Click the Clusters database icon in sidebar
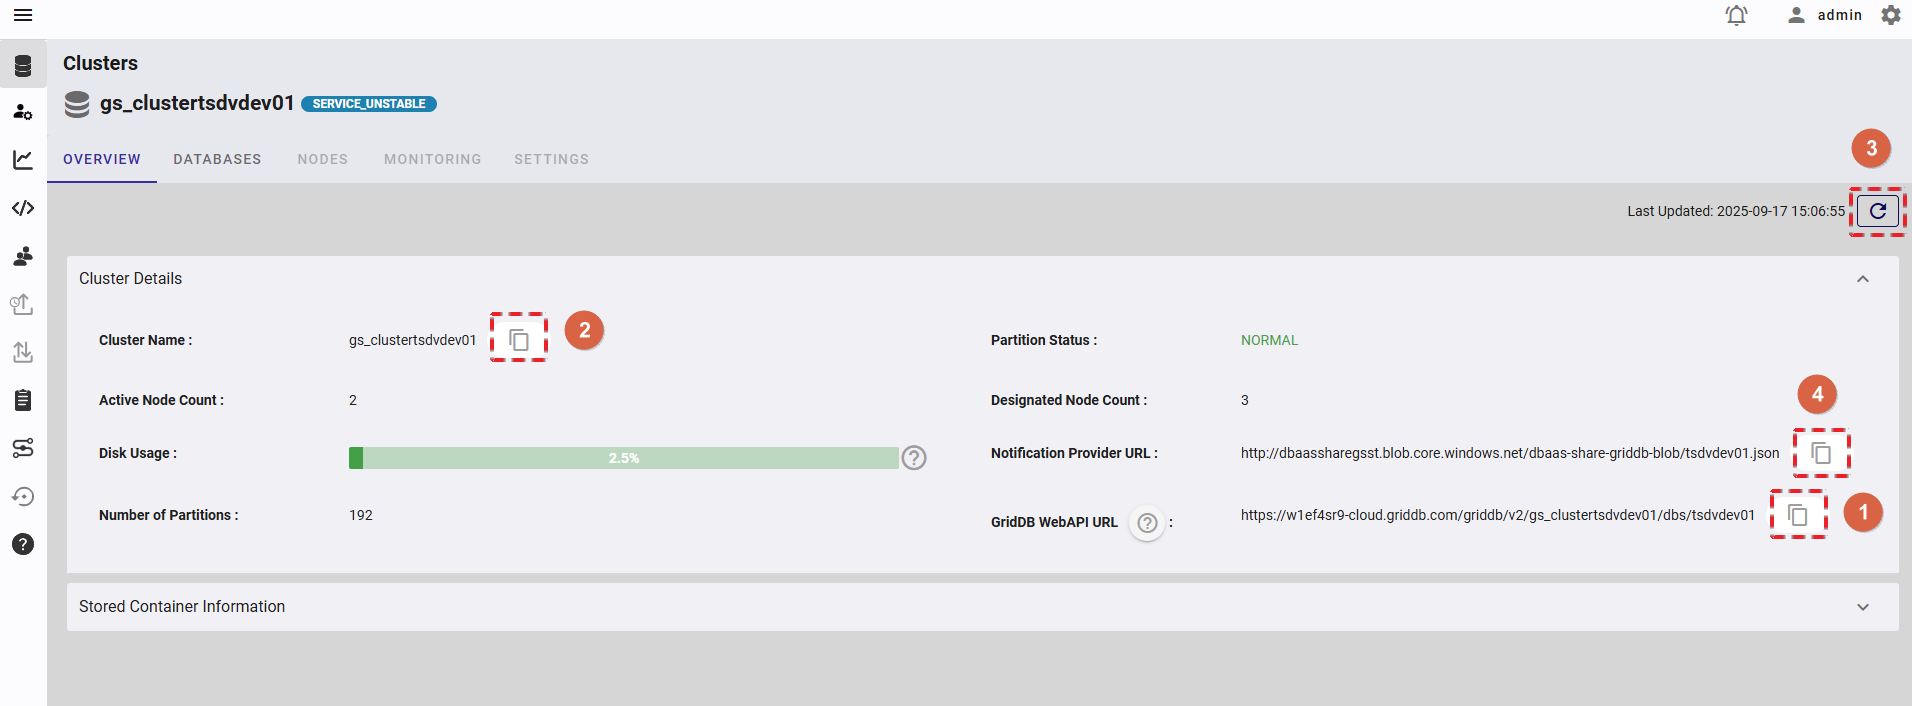Viewport: 1912px width, 706px height. [23, 66]
